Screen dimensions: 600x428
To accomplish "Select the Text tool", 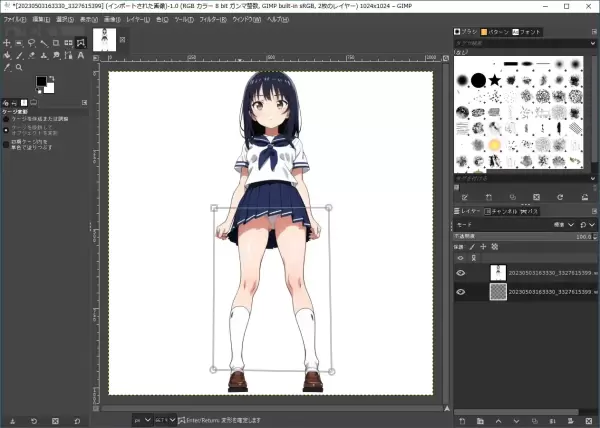I will click(x=80, y=55).
